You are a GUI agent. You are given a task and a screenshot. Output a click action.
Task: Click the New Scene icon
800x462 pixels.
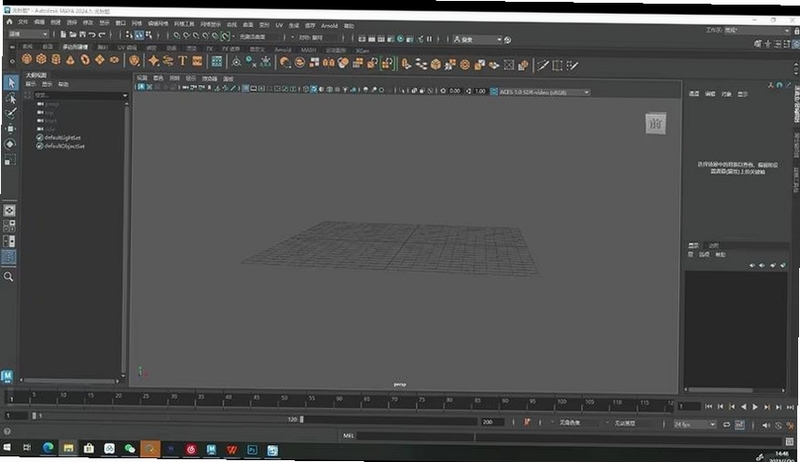tap(63, 34)
